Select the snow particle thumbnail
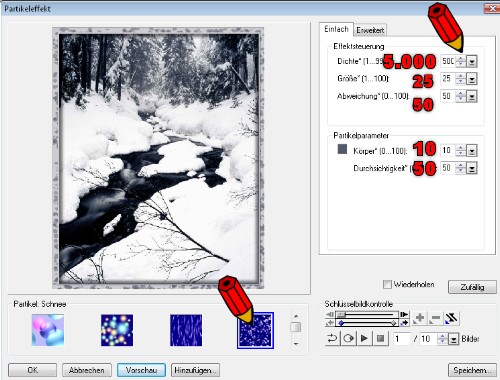This screenshot has height=380, width=500. 256,331
